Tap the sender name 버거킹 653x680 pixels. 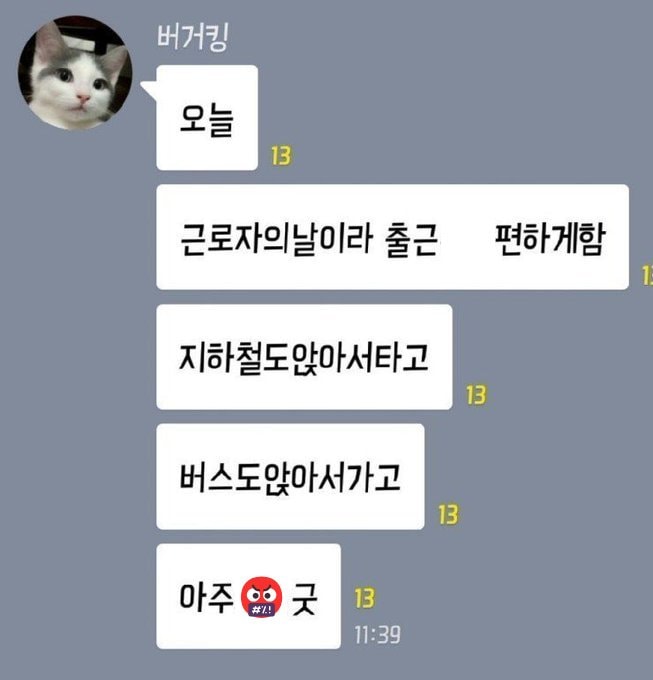(x=193, y=37)
